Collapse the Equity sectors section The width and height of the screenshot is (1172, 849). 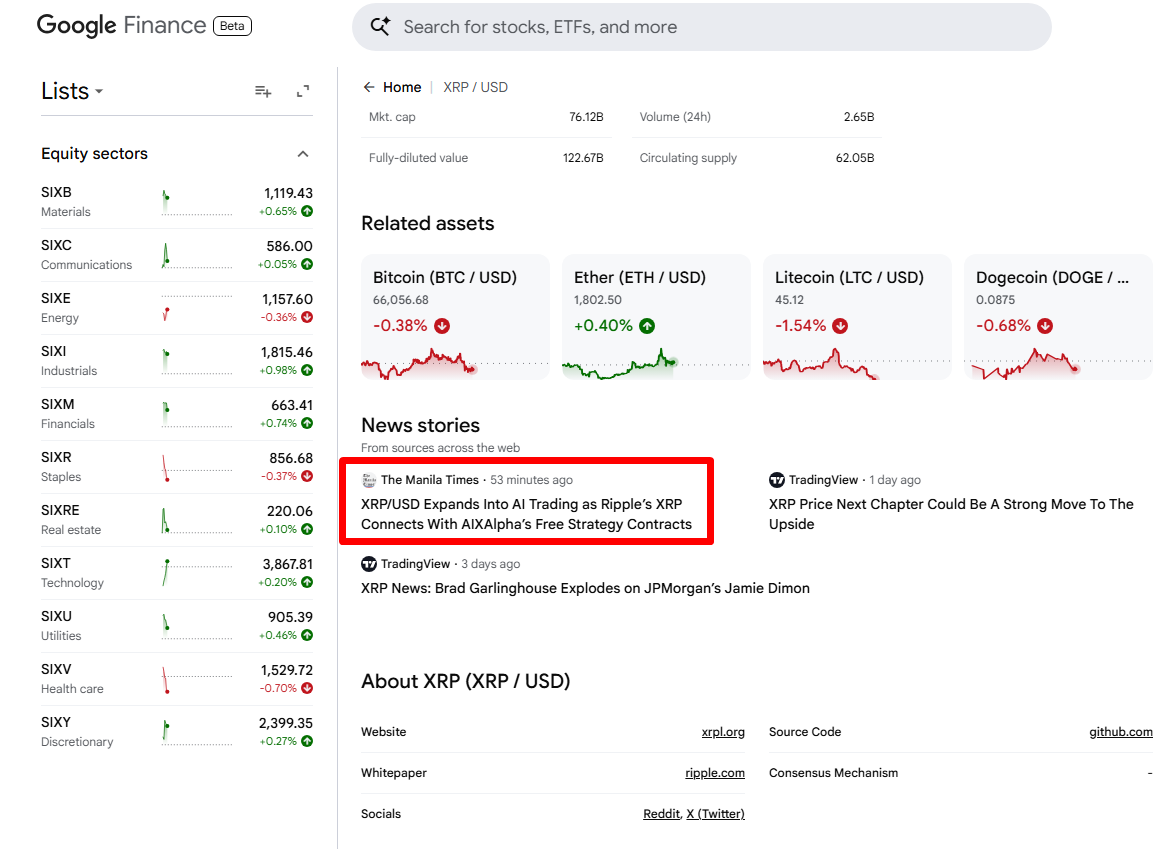[x=303, y=154]
